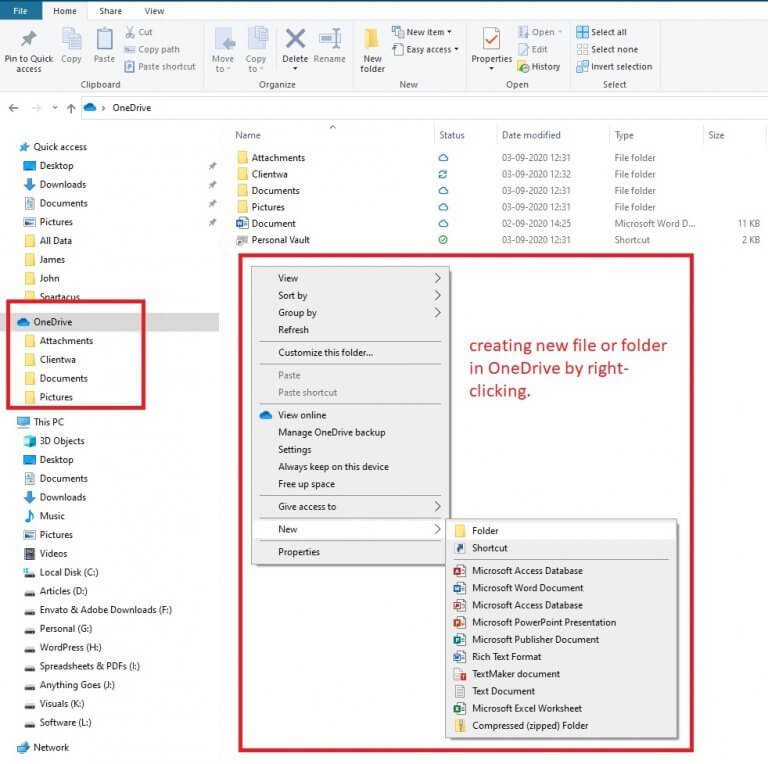Create a new TextMaker document
This screenshot has height=764, width=768.
[x=562, y=674]
